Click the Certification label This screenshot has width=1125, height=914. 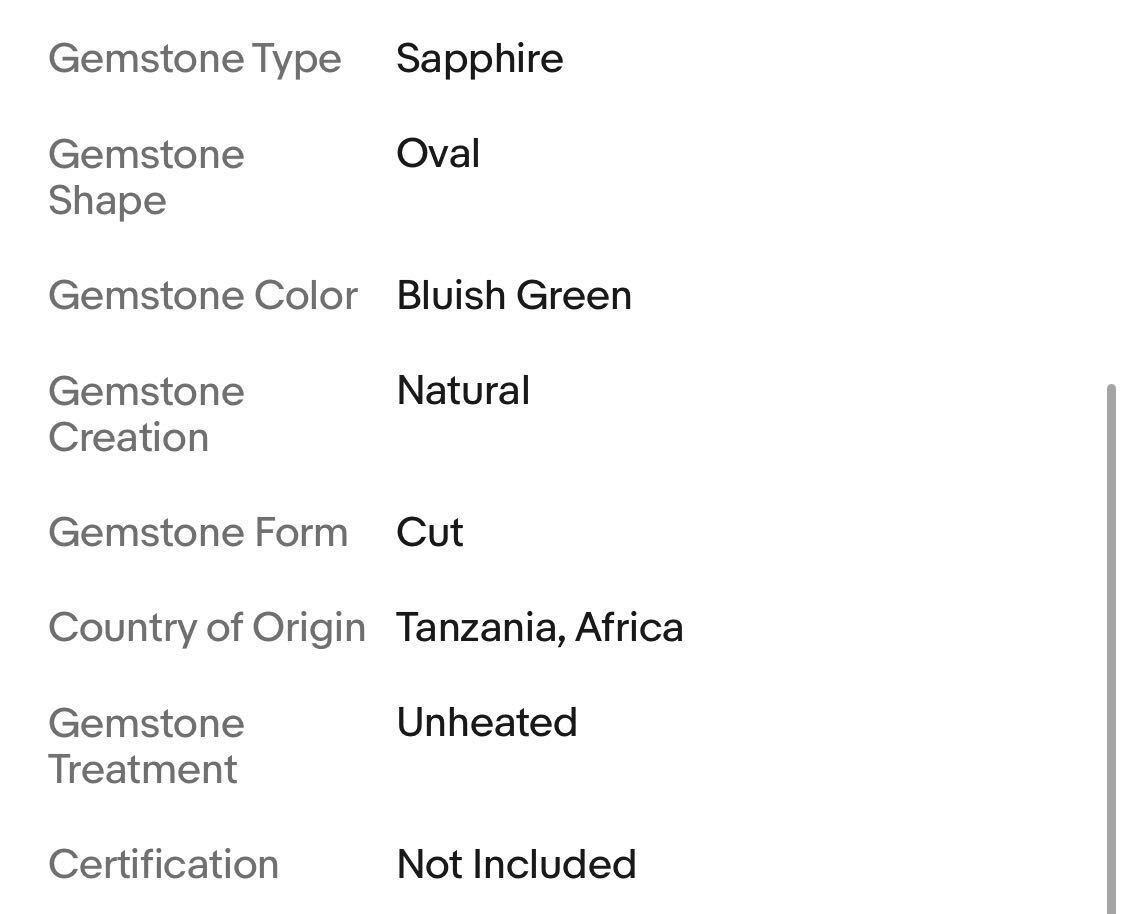click(164, 864)
